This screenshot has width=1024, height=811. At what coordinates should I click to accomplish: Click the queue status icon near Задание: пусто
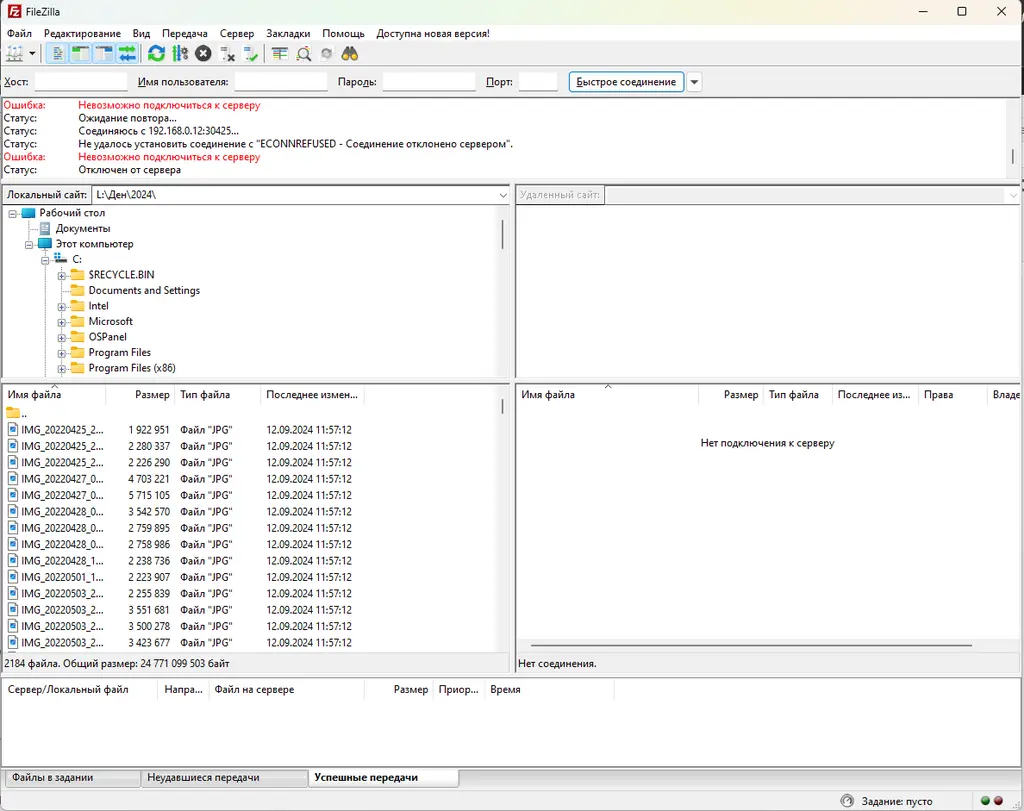[x=847, y=801]
